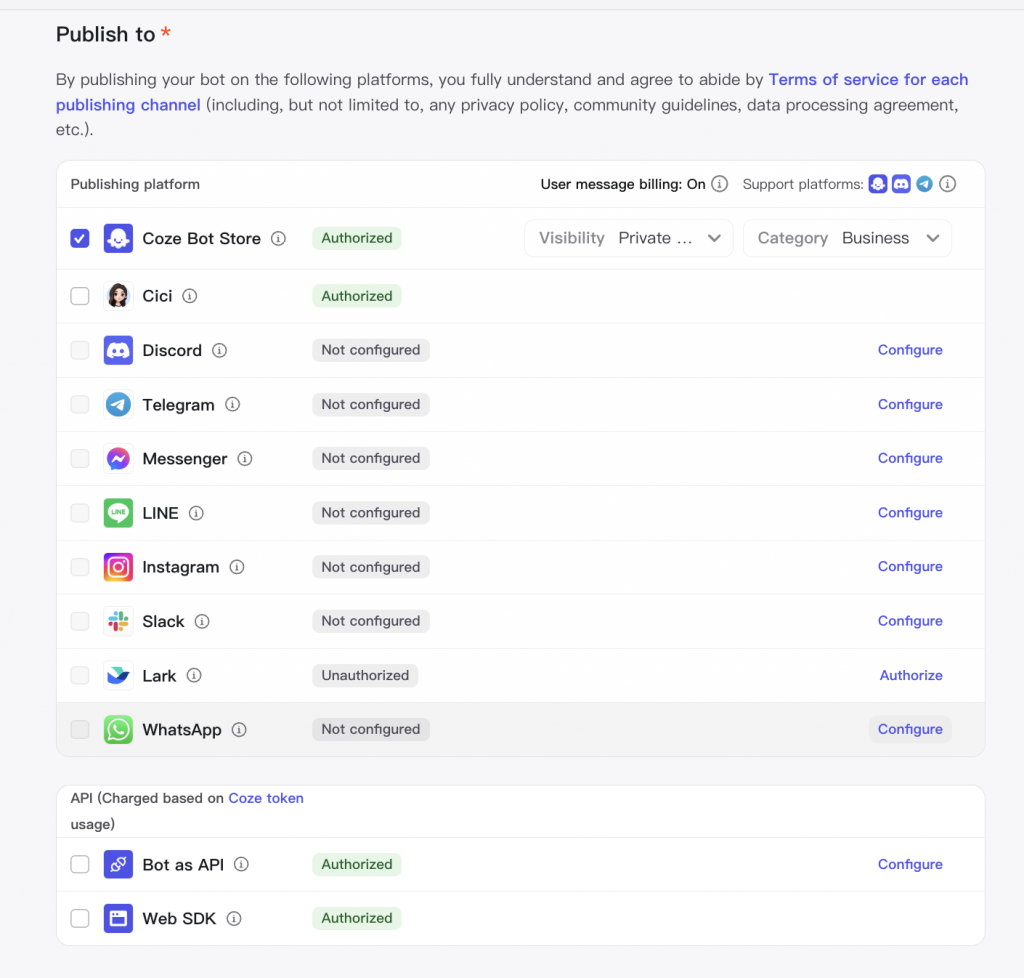Check the Web SDK checkbox

[x=80, y=918]
